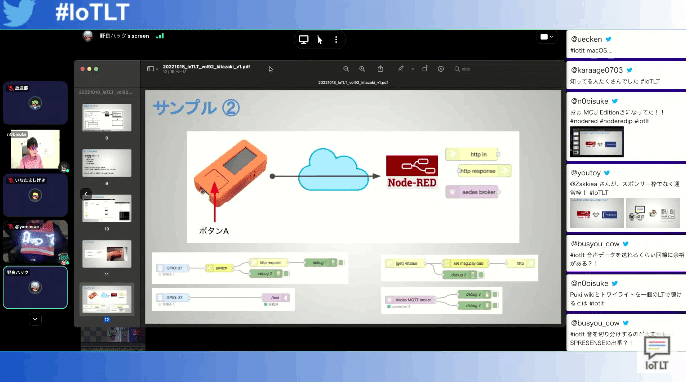Open the @uecken tweet
Screen dimensions: 686x382
pos(626,44)
